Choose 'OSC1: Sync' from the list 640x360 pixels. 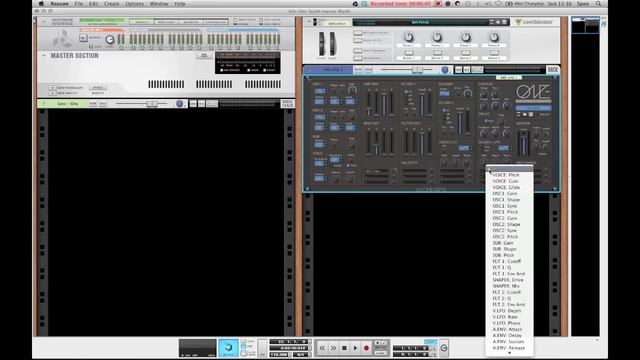(504, 206)
